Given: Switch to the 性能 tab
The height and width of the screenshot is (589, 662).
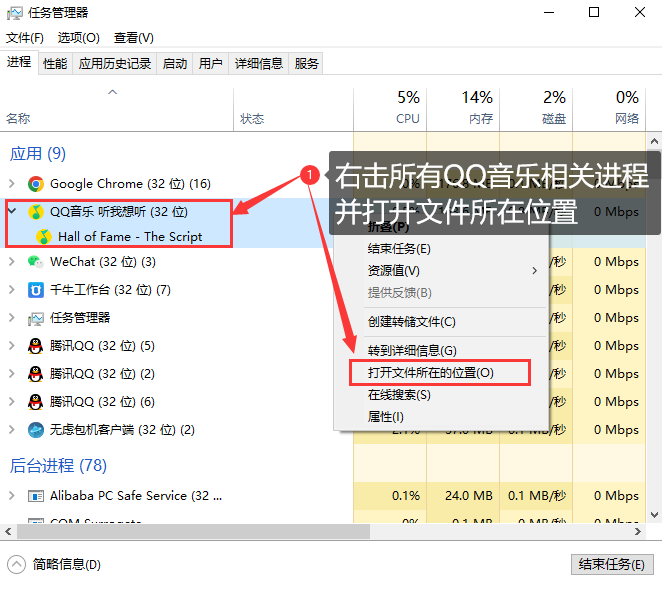Looking at the screenshot, I should pos(55,64).
